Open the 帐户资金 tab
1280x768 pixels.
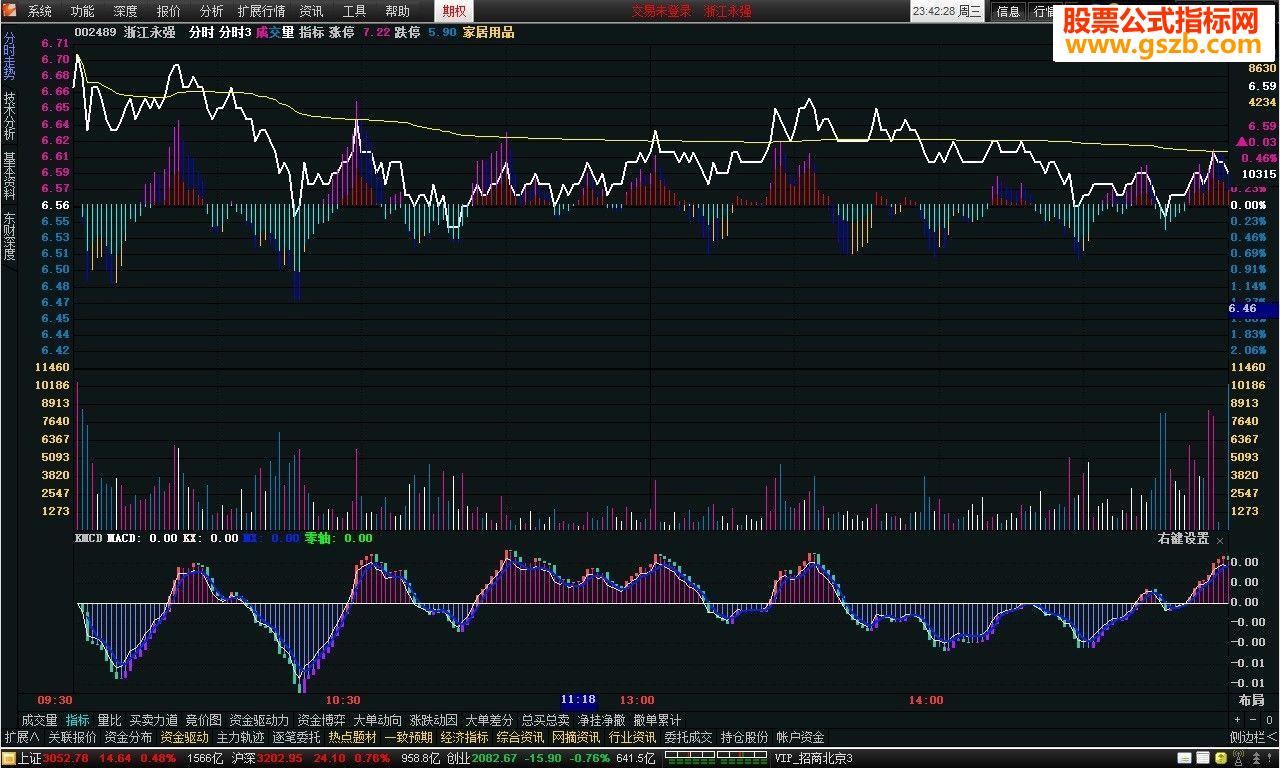pos(800,737)
